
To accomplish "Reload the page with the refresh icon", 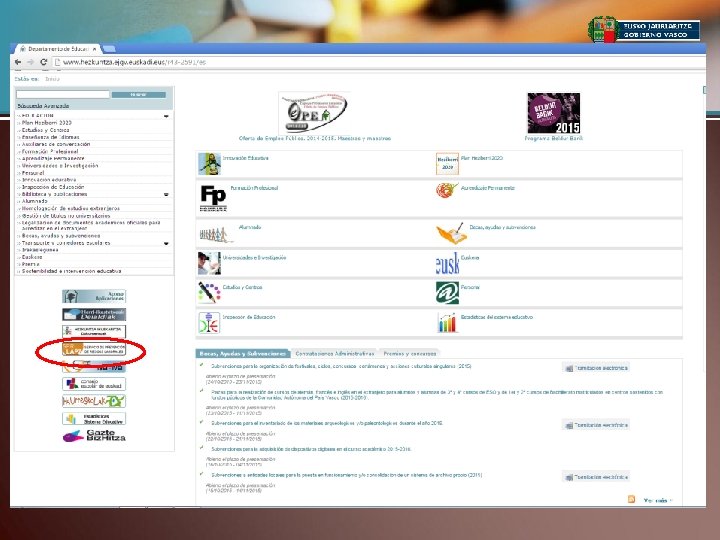I will tap(44, 62).
